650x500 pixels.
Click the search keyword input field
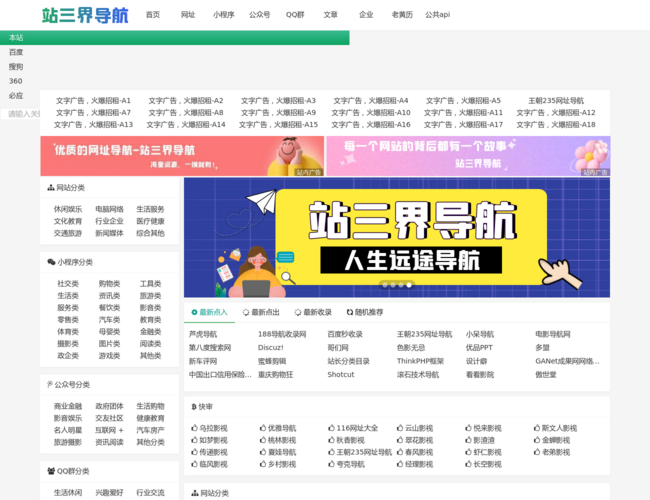21,114
